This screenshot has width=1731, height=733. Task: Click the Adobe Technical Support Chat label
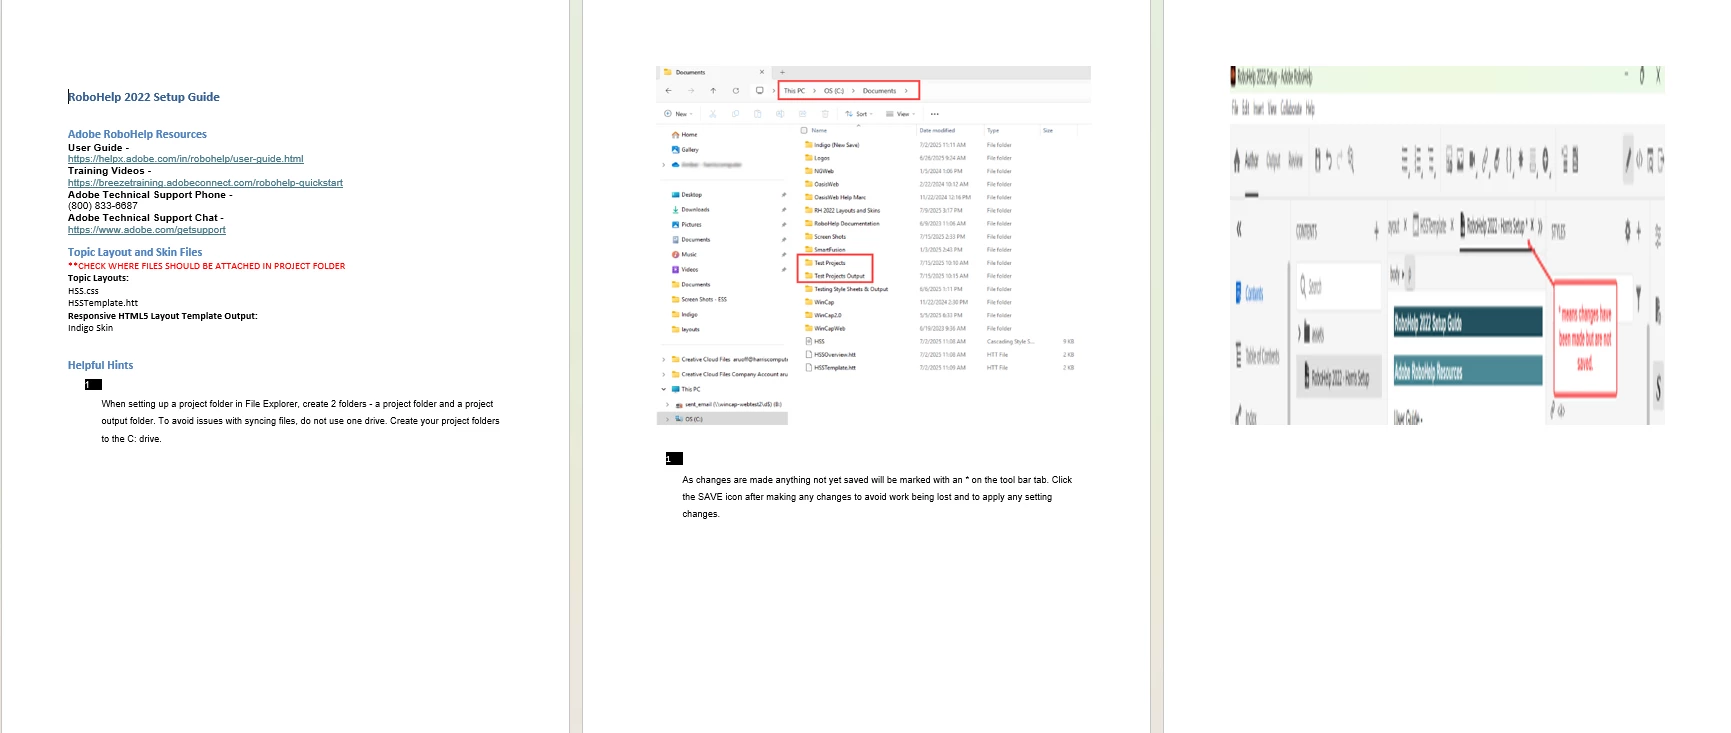coord(146,218)
